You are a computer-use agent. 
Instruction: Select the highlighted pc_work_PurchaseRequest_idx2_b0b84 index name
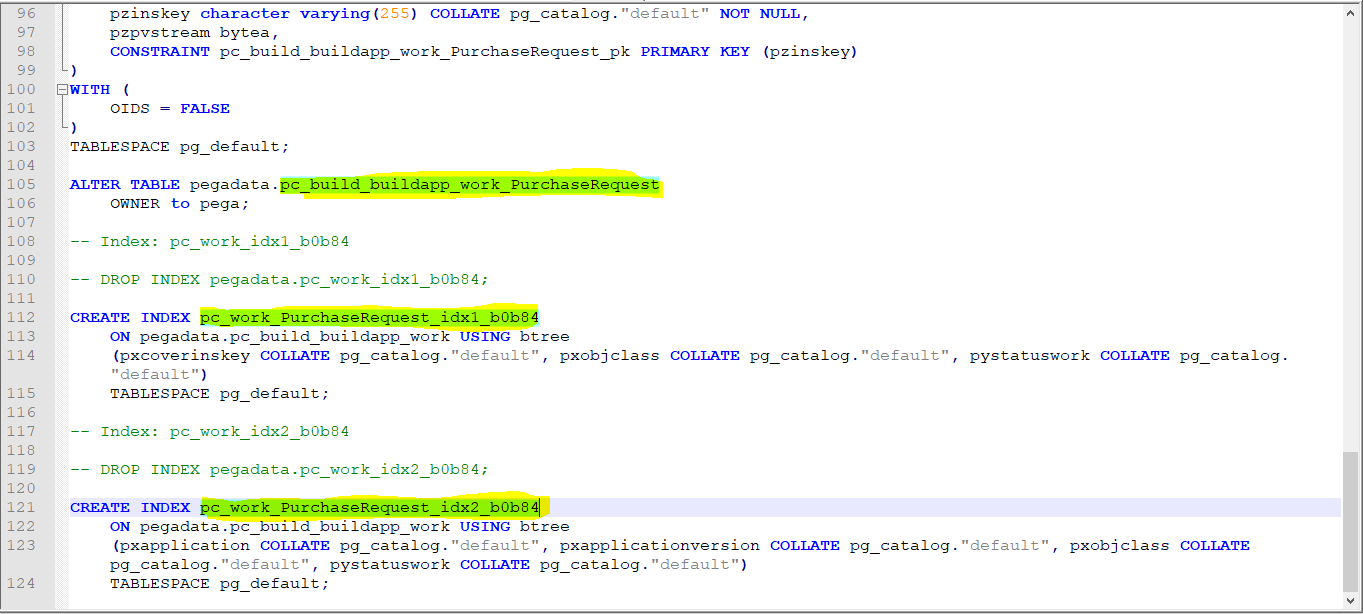368,507
